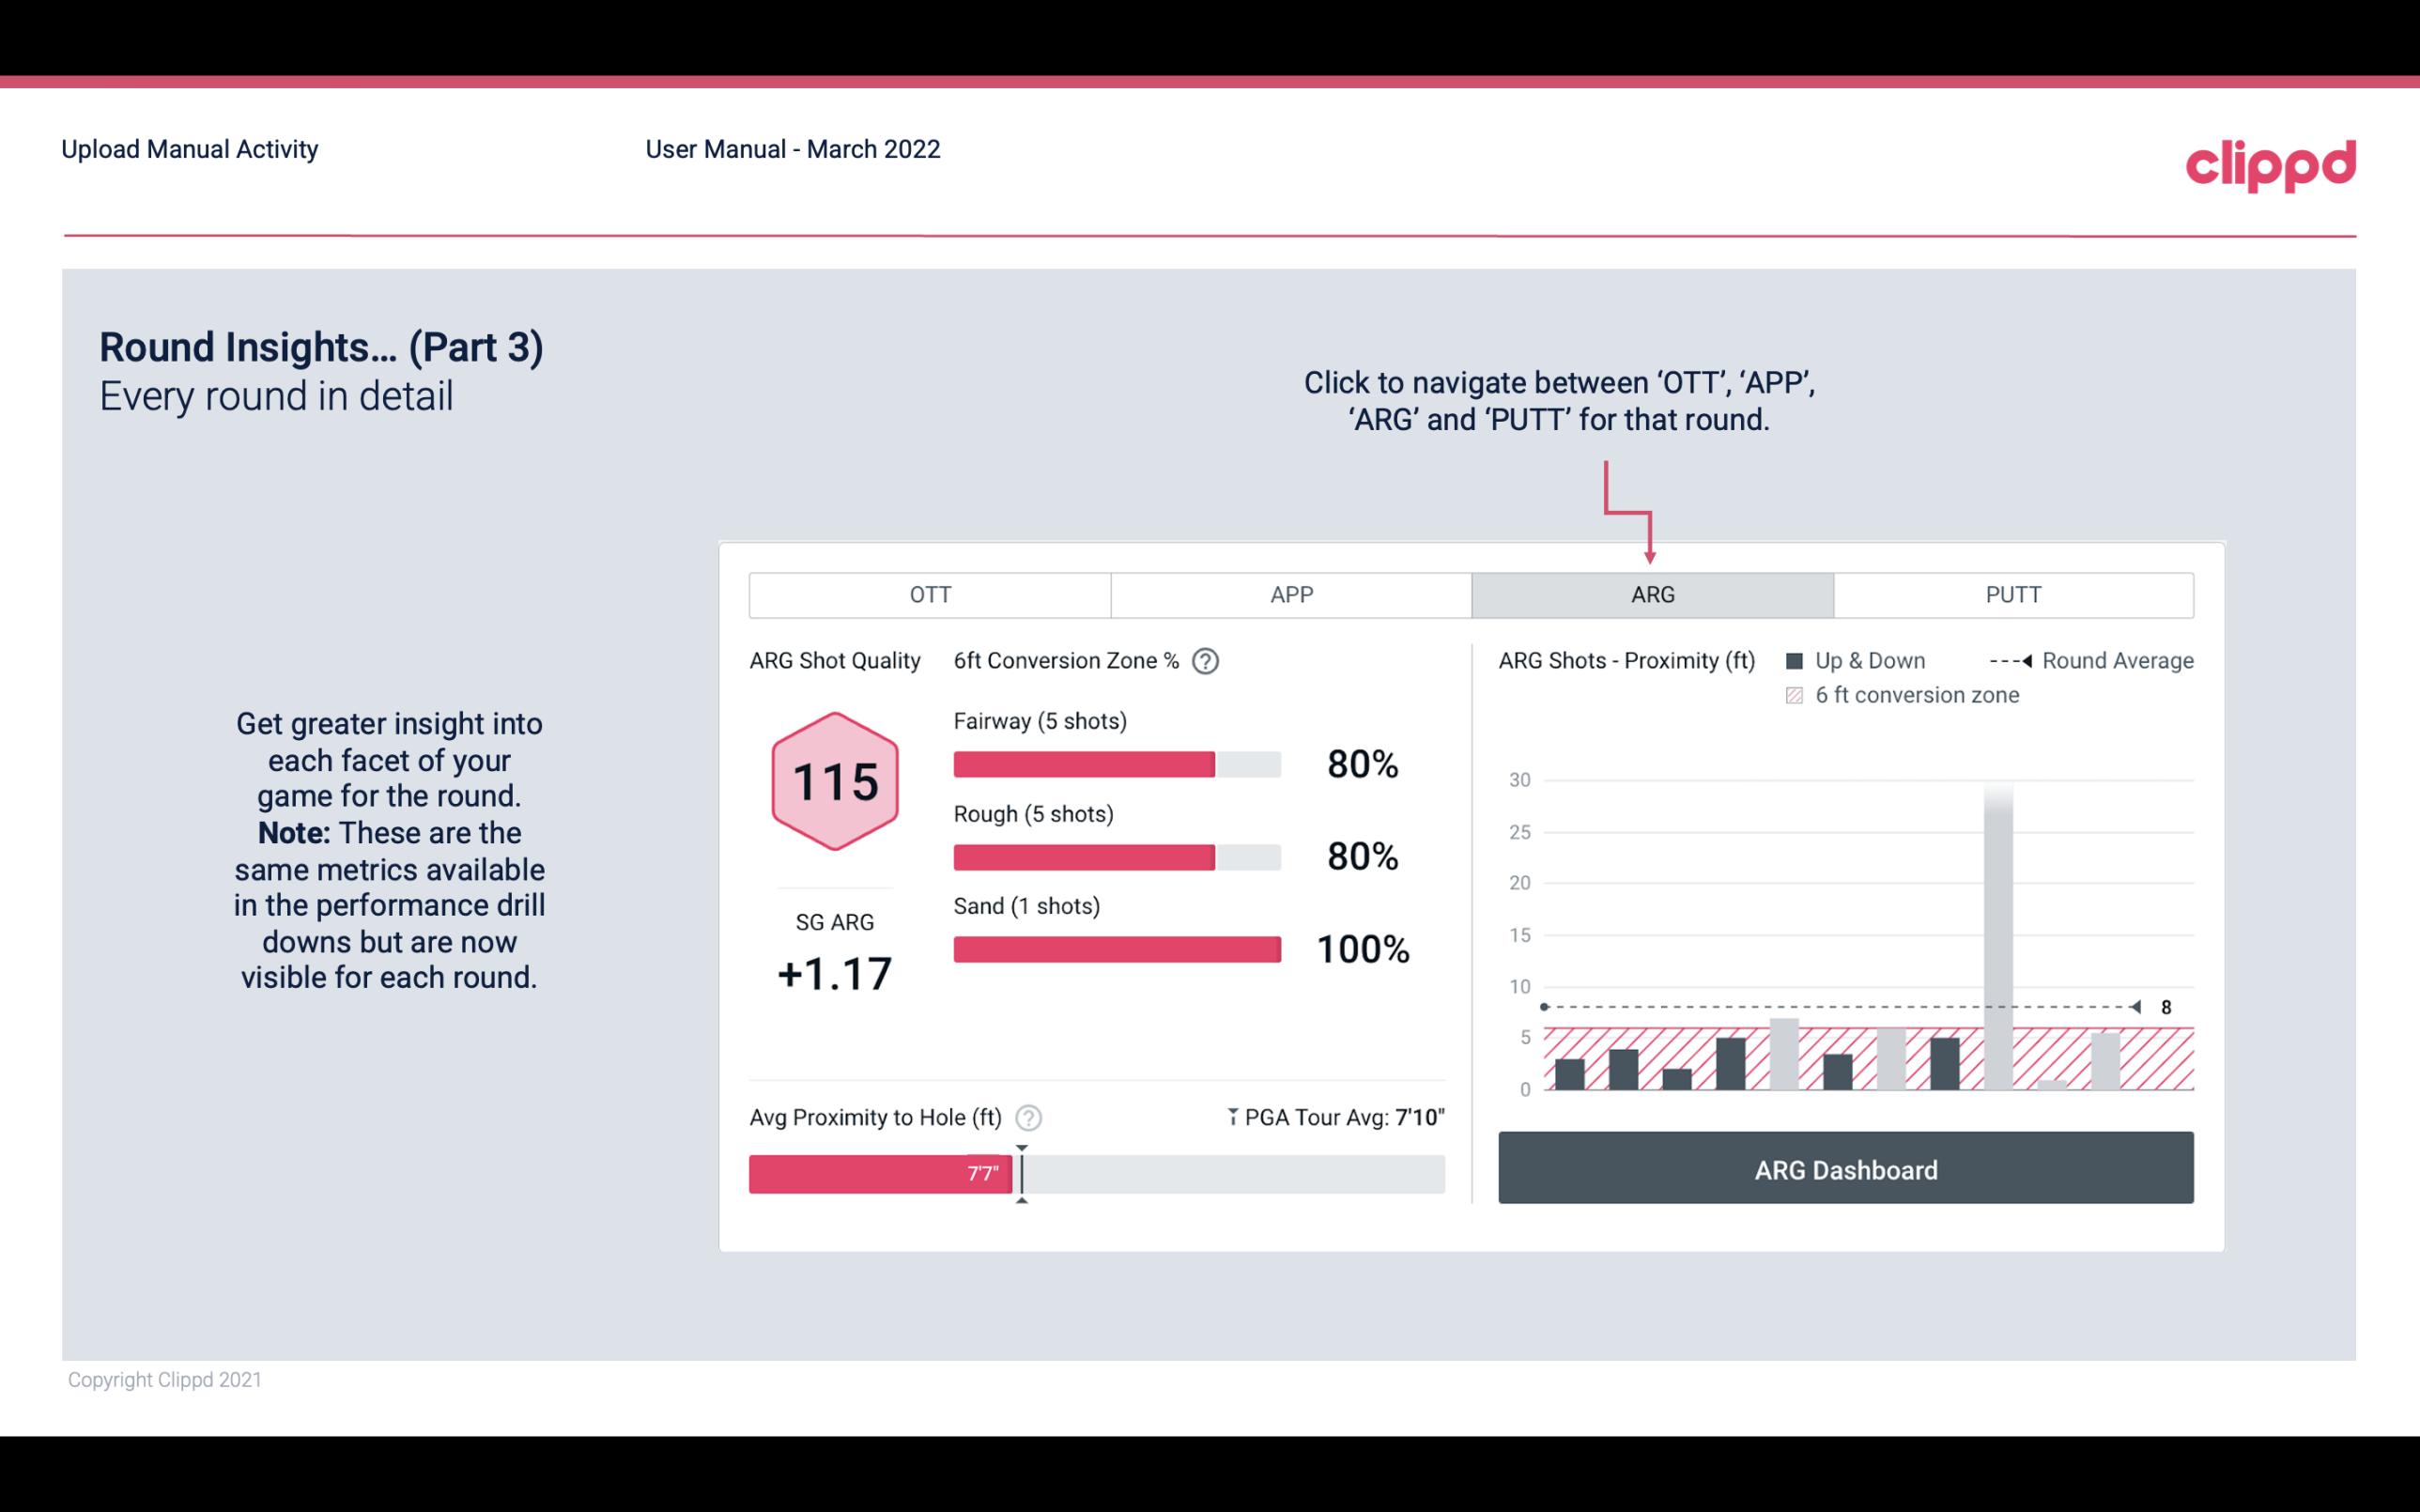
Task: Click the ARG tab to view stats
Action: coord(1652,595)
